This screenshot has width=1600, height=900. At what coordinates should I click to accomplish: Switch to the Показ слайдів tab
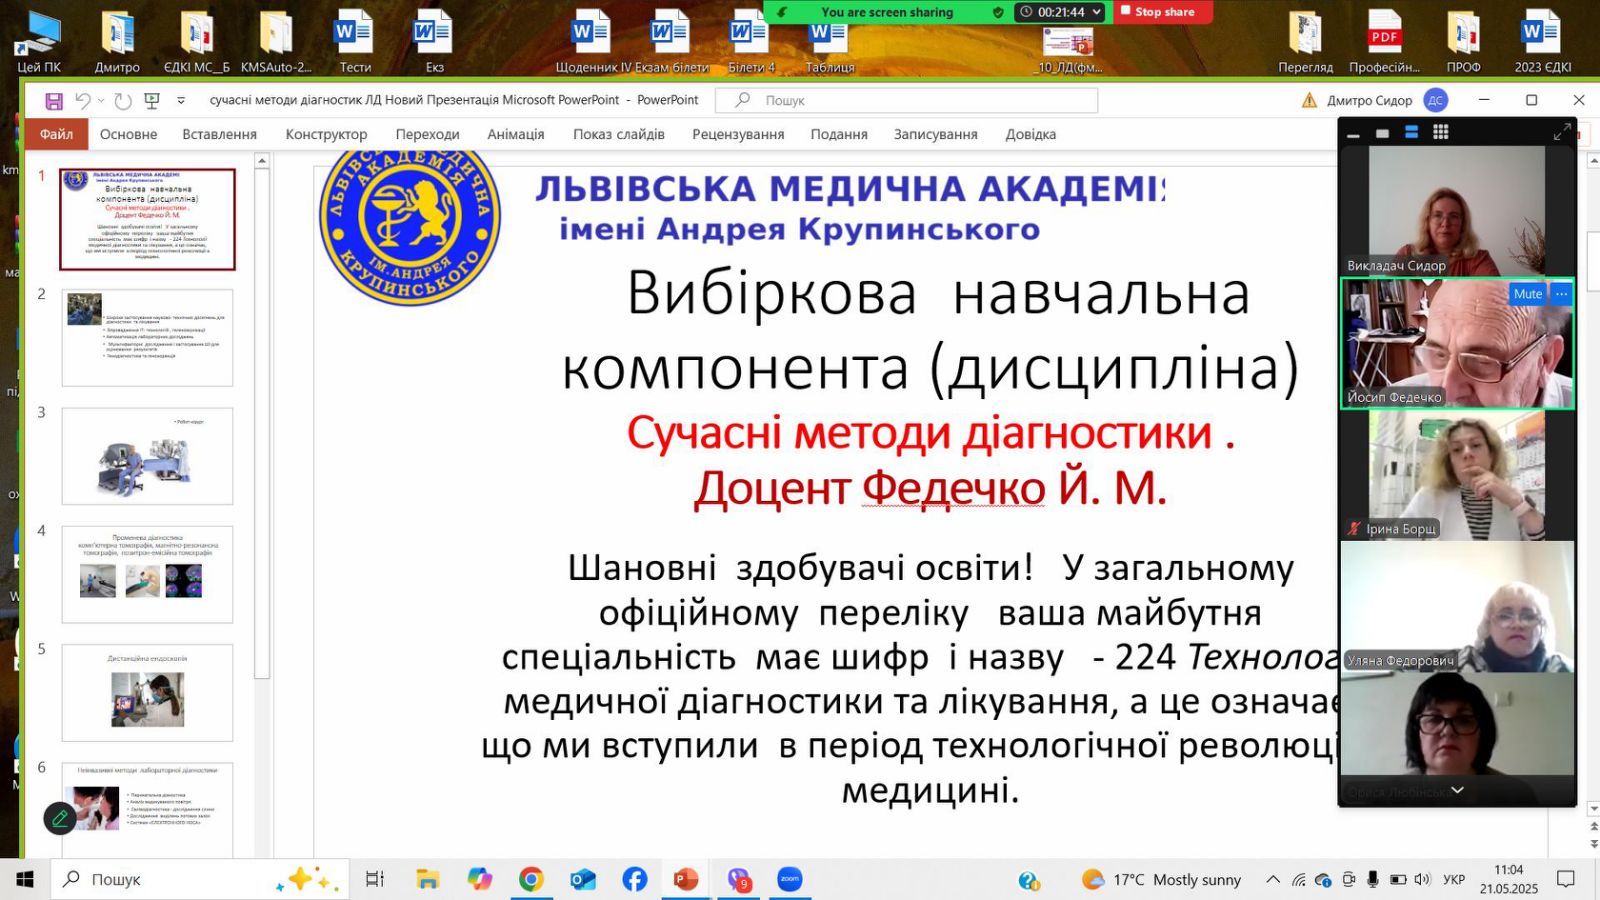click(x=618, y=134)
